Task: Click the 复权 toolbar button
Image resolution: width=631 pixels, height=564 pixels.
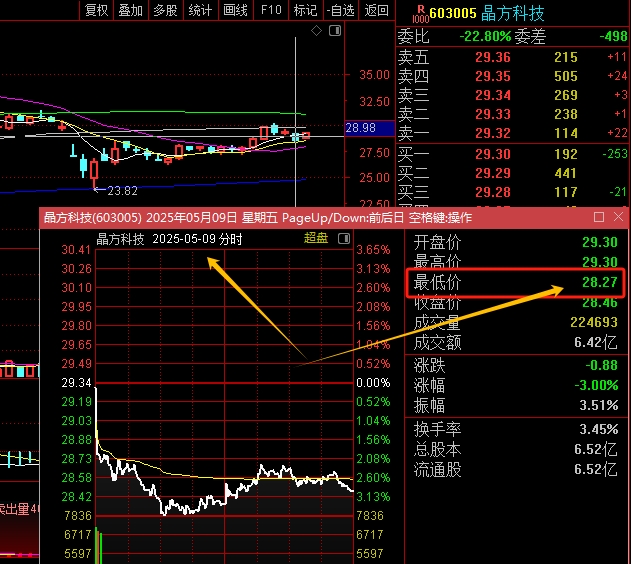Action: click(x=97, y=10)
